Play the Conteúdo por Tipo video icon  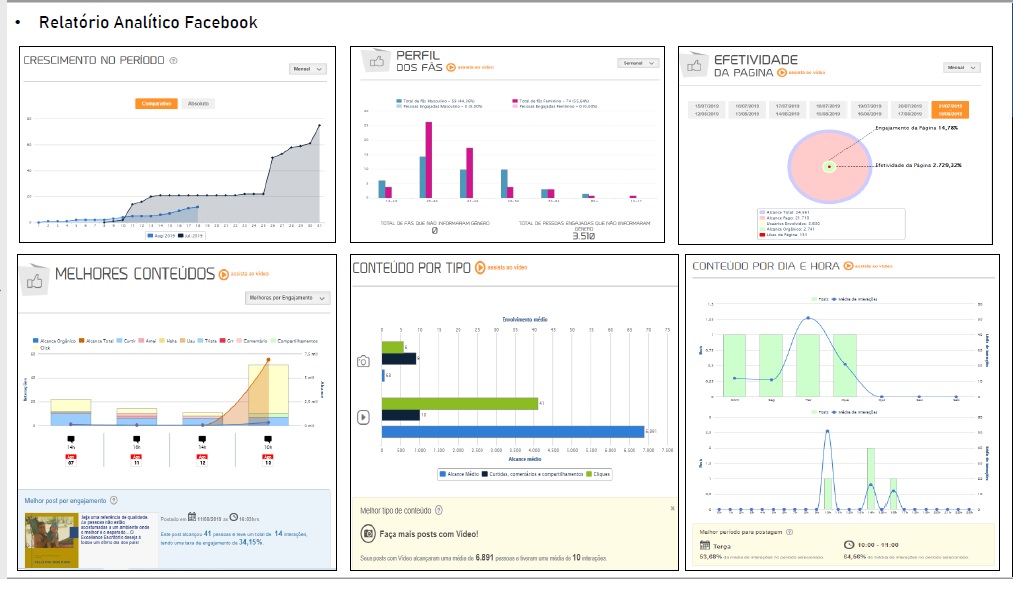(480, 267)
